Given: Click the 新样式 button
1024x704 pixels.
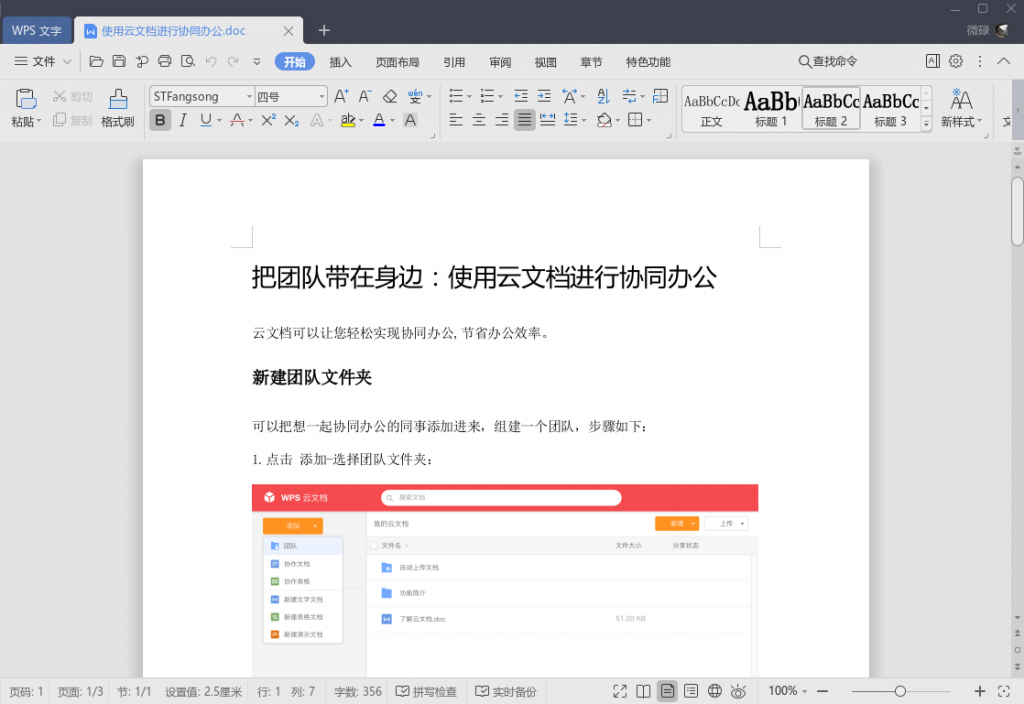Looking at the screenshot, I should 961,108.
